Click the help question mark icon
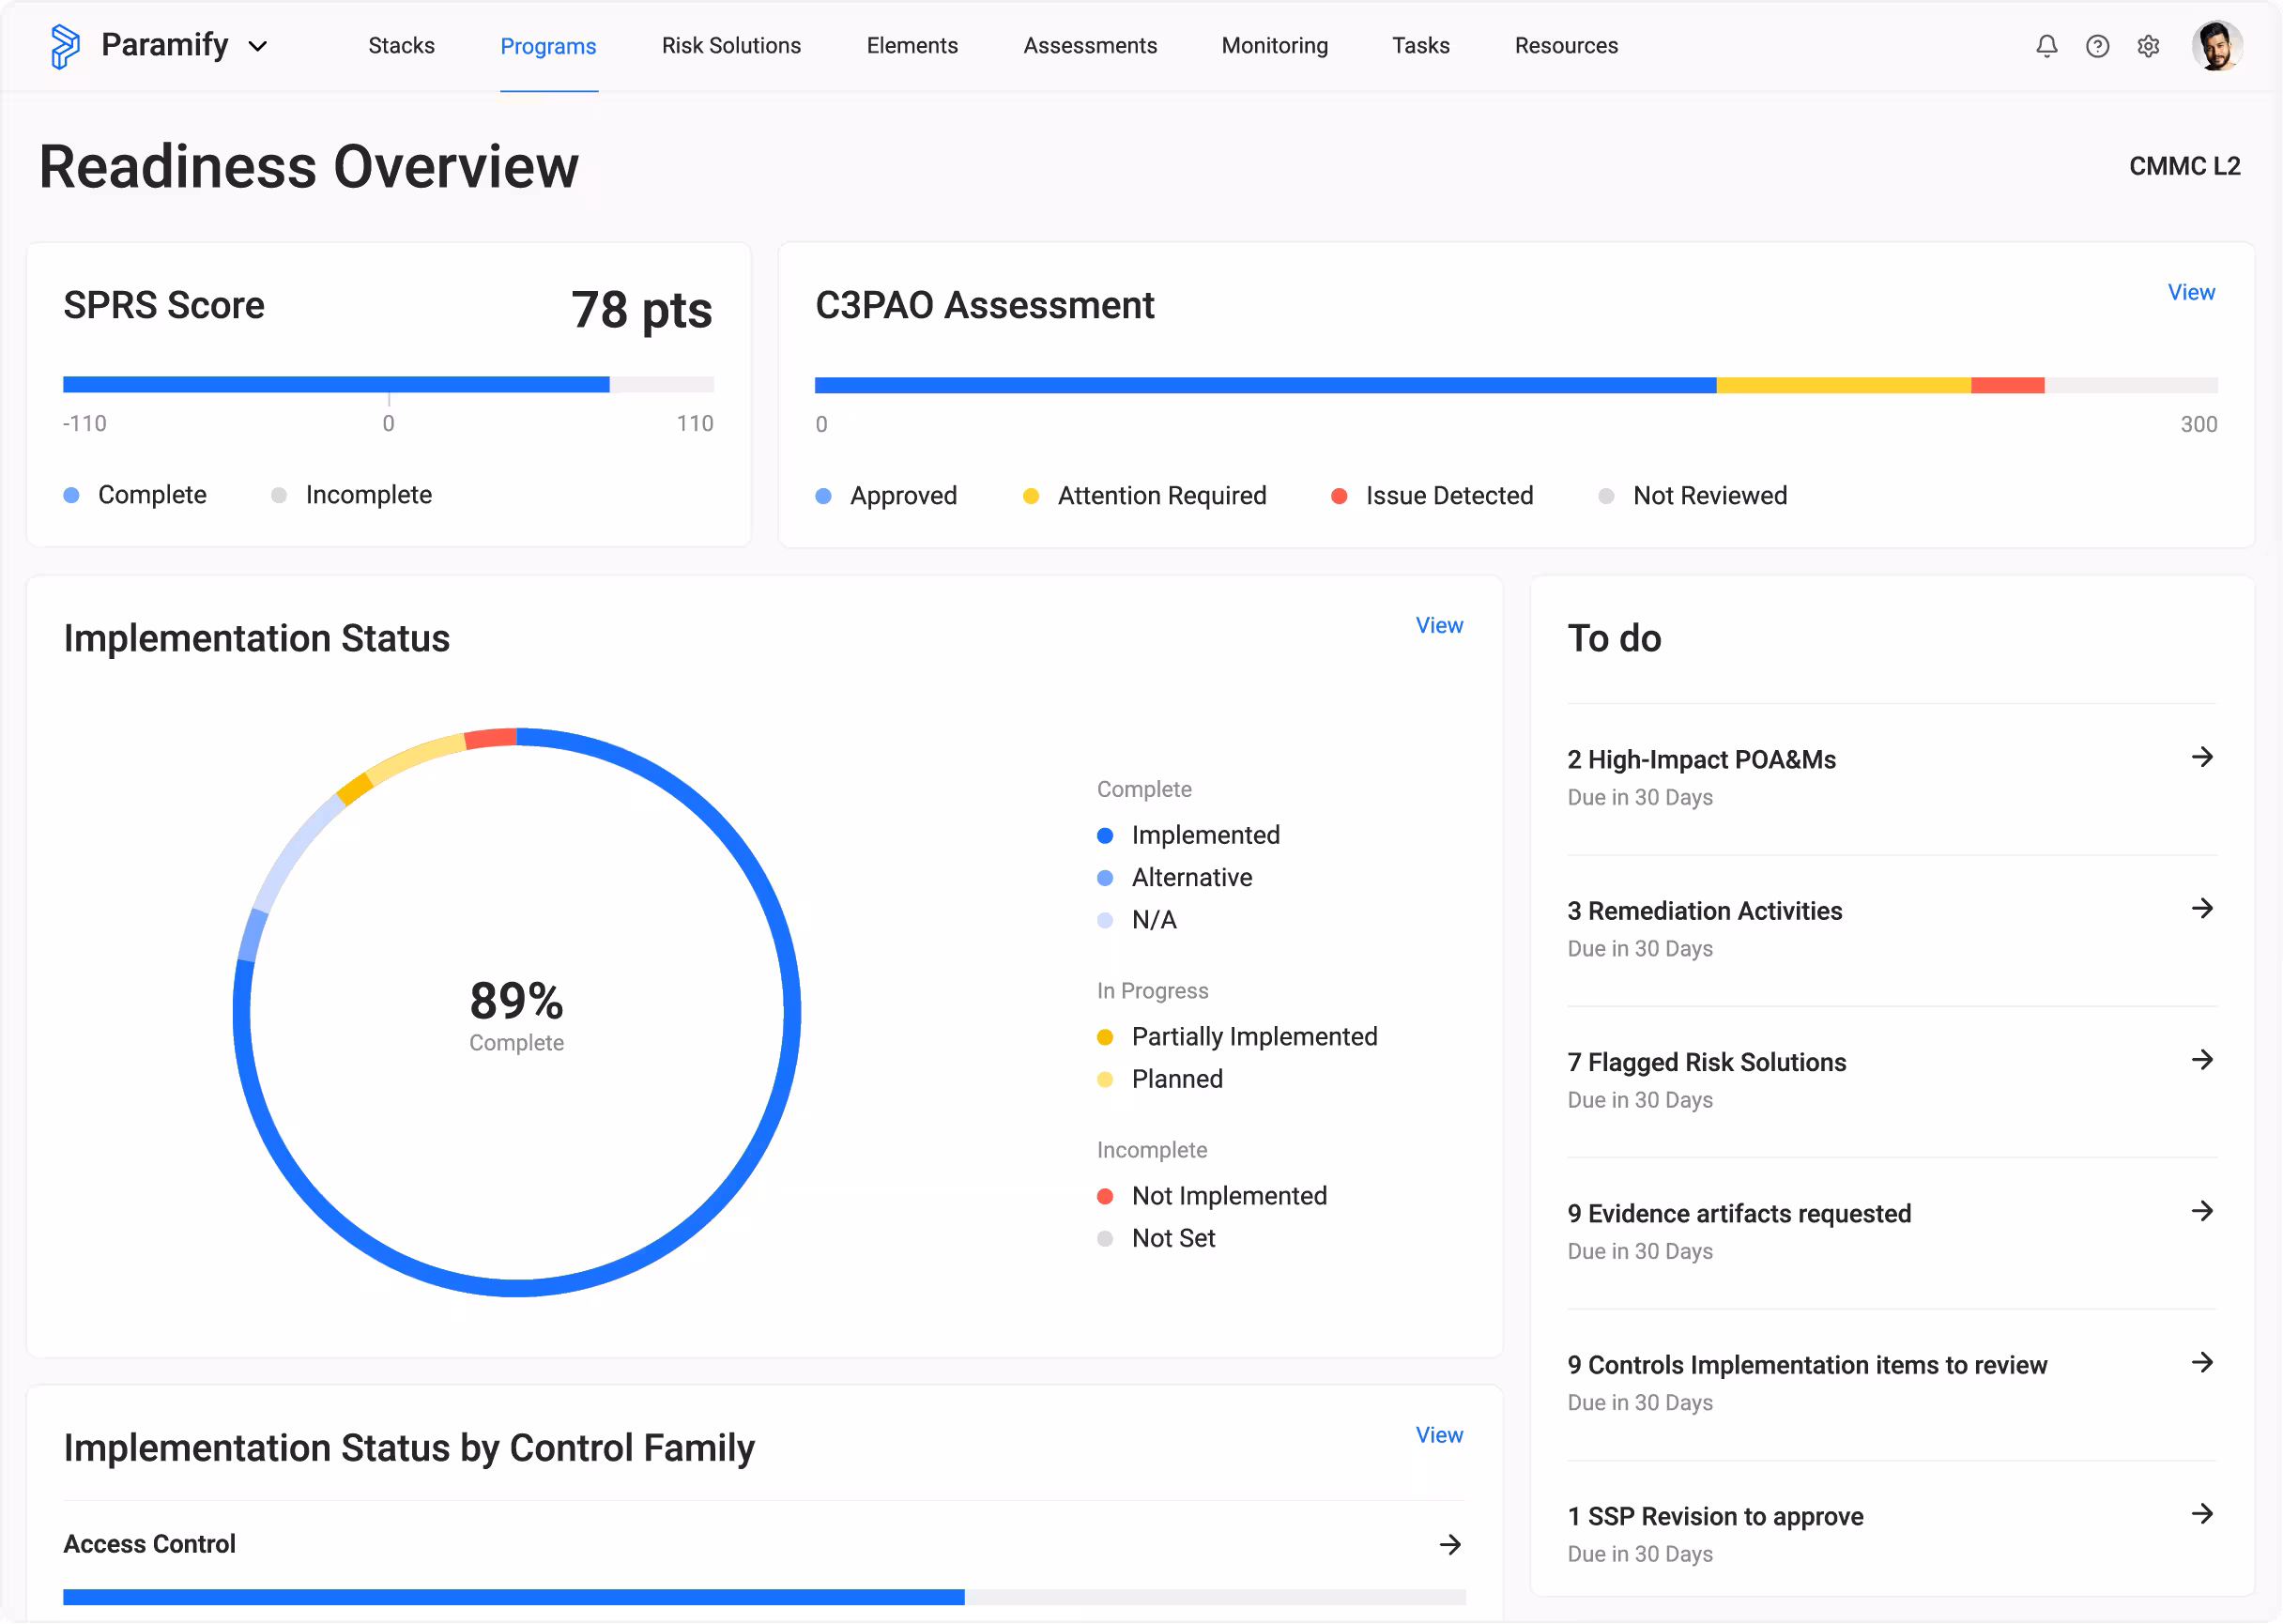The height and width of the screenshot is (1624, 2283). (x=2097, y=46)
